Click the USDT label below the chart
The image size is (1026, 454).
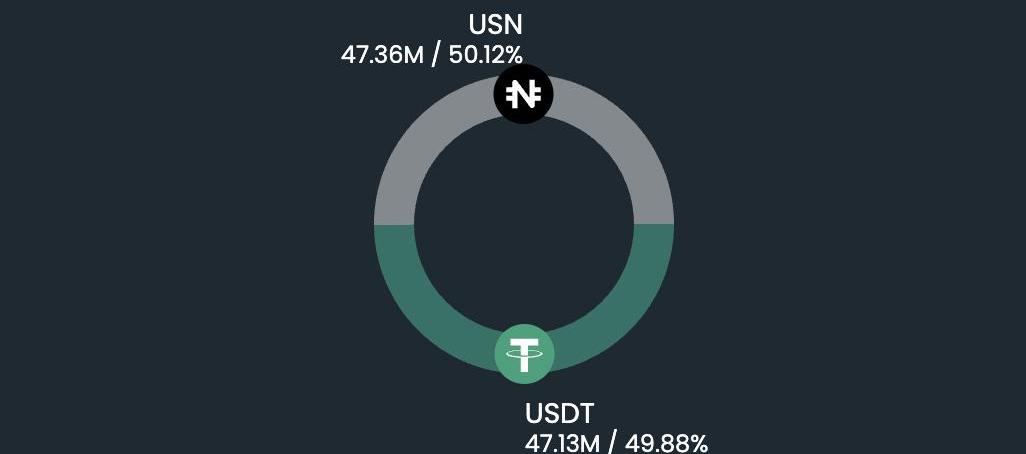(x=559, y=413)
